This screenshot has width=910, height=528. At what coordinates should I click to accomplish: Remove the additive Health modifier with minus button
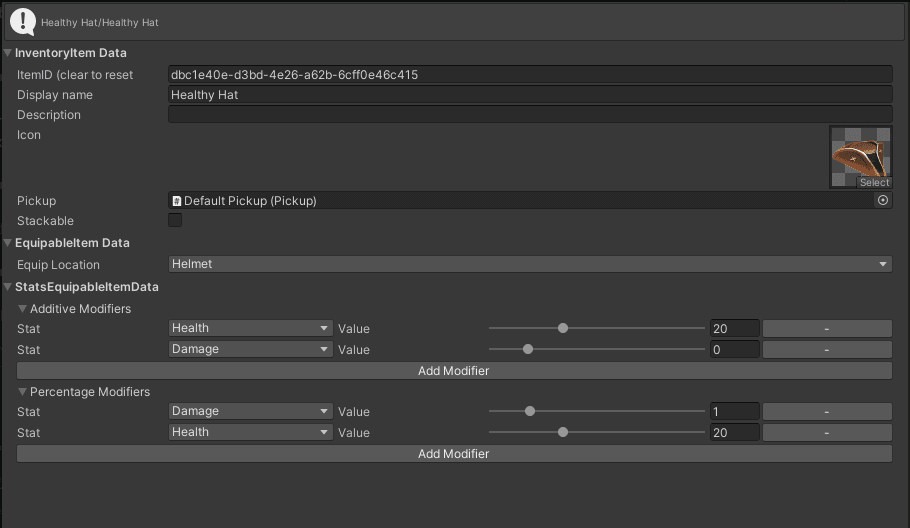tap(827, 328)
